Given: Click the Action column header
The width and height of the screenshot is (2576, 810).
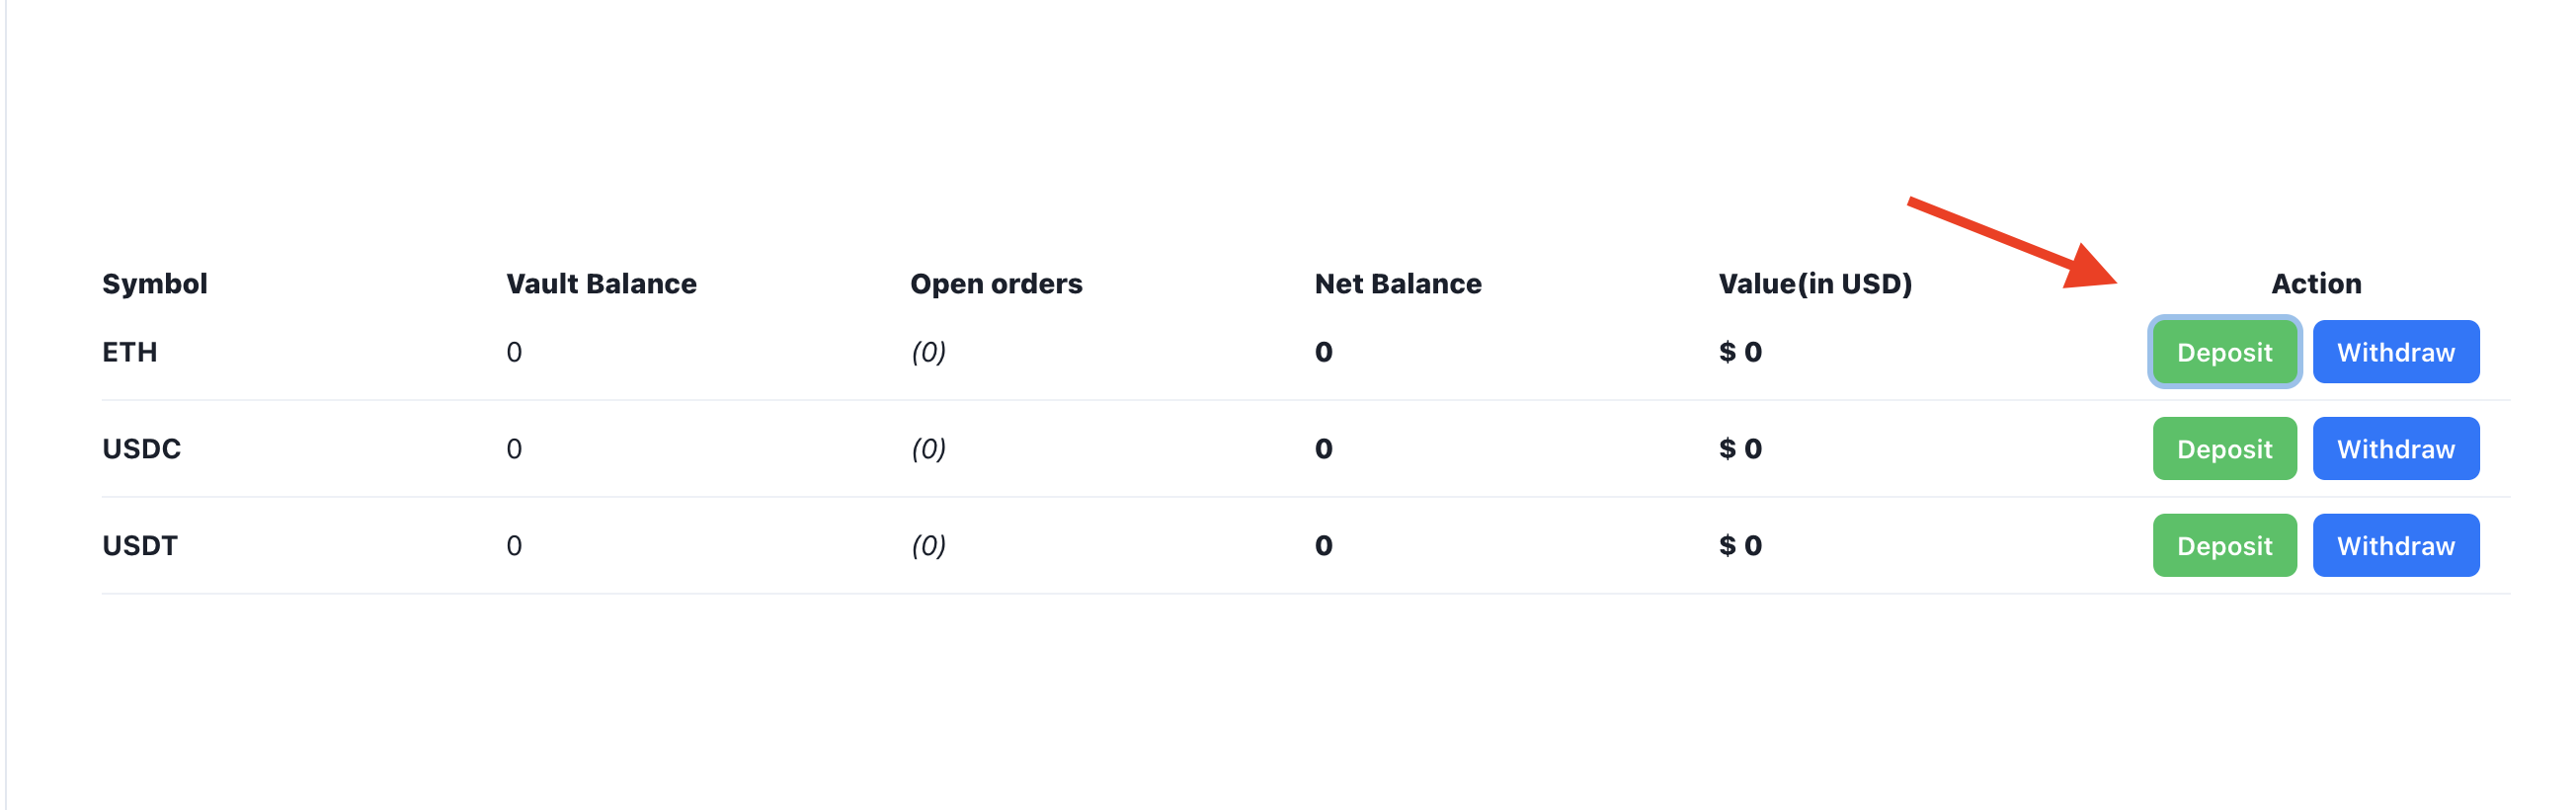Looking at the screenshot, I should pos(2315,284).
